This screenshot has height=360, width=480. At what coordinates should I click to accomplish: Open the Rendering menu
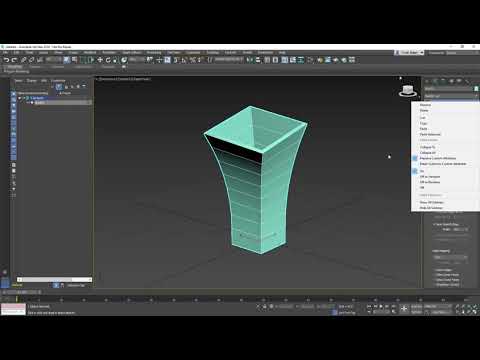[154, 52]
